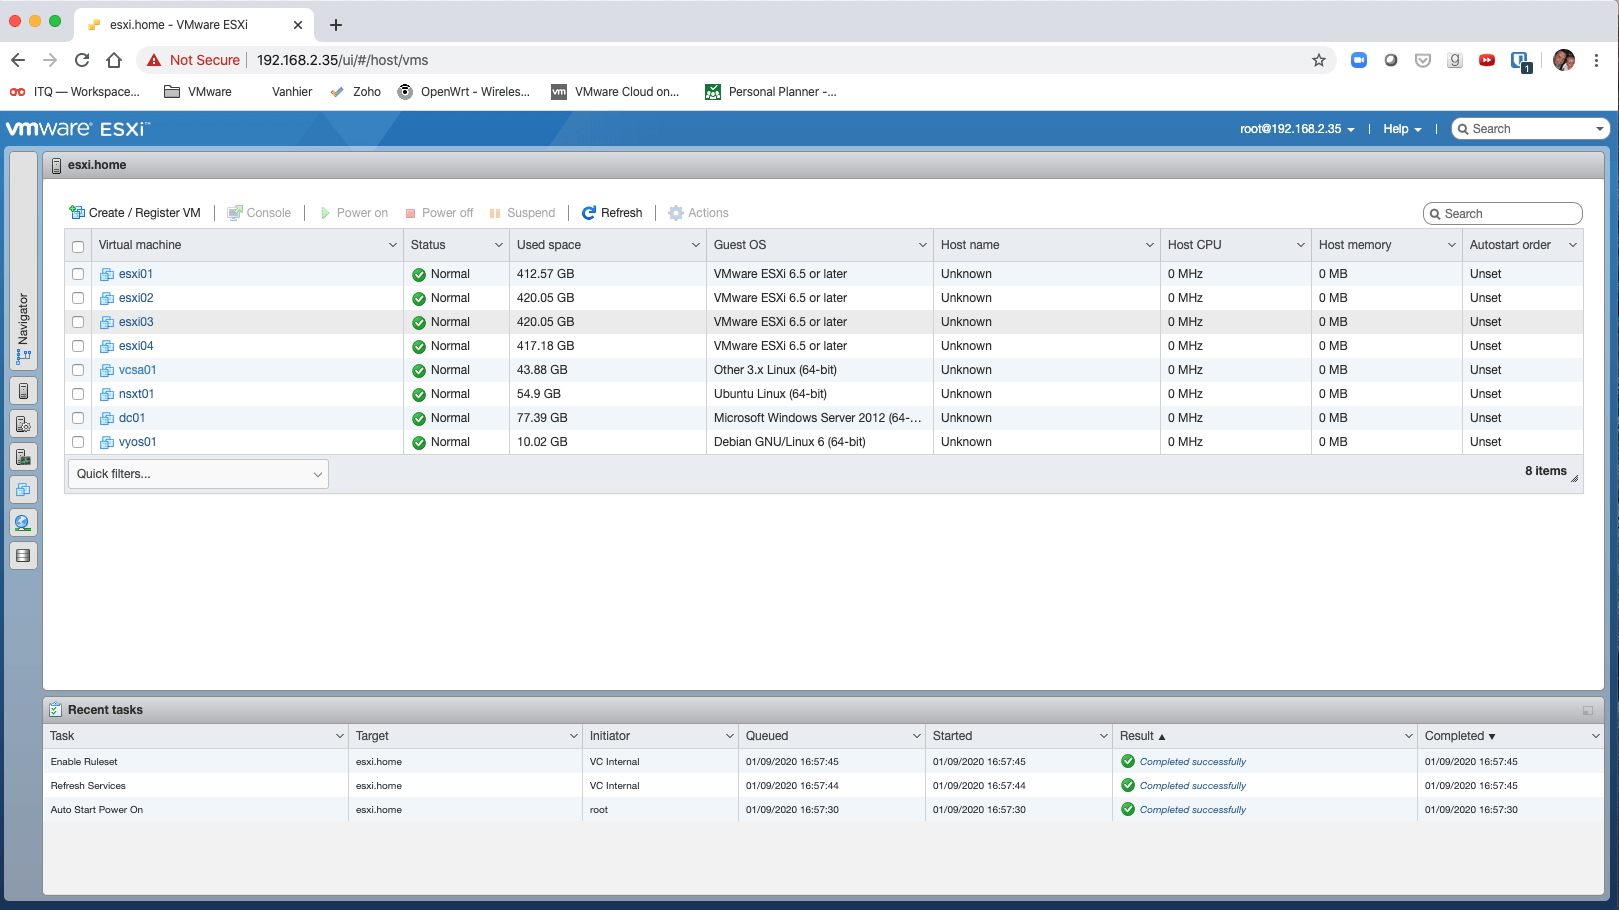
Task: Click the Create / Register VM button
Action: click(135, 213)
